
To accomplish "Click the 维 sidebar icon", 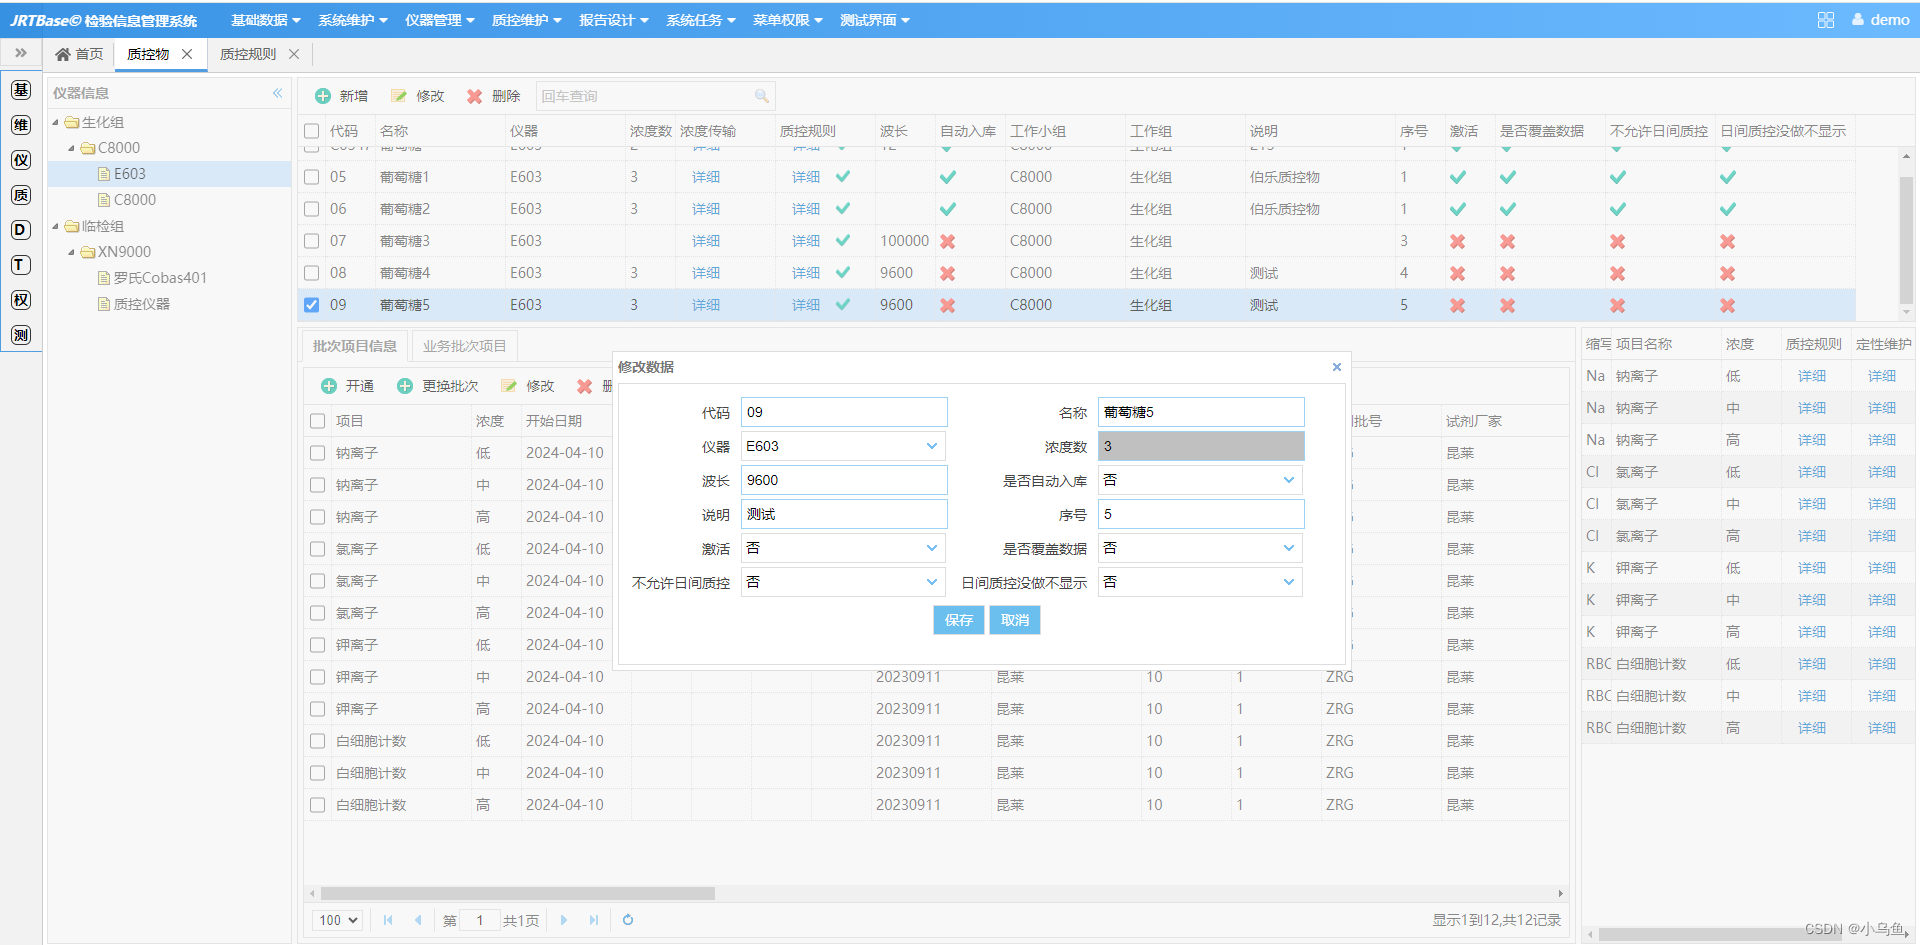I will coord(21,125).
